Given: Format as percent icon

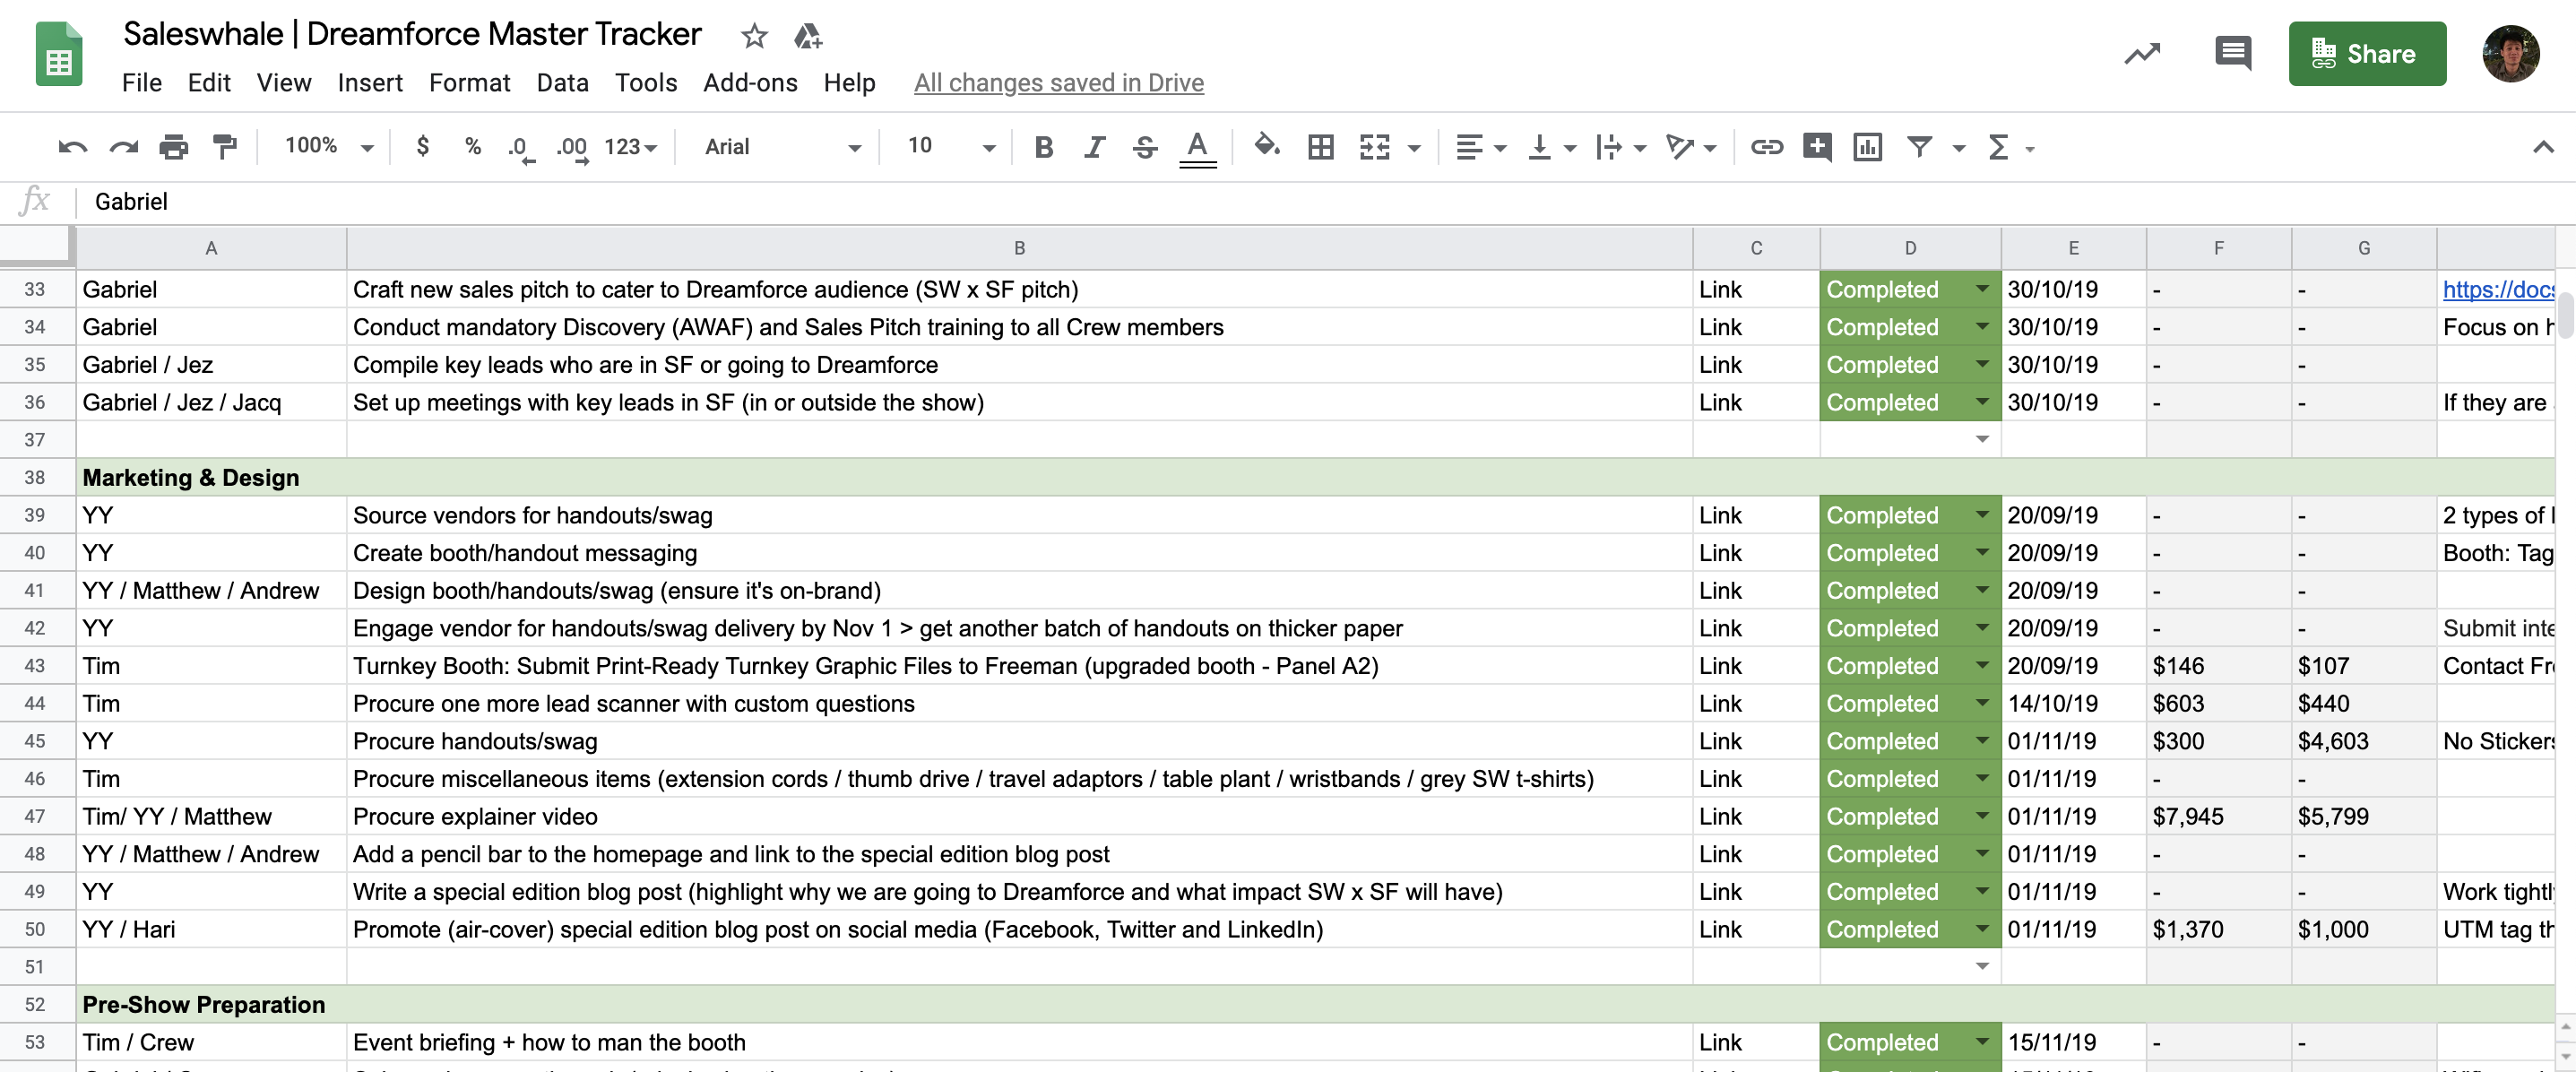Looking at the screenshot, I should [x=473, y=146].
